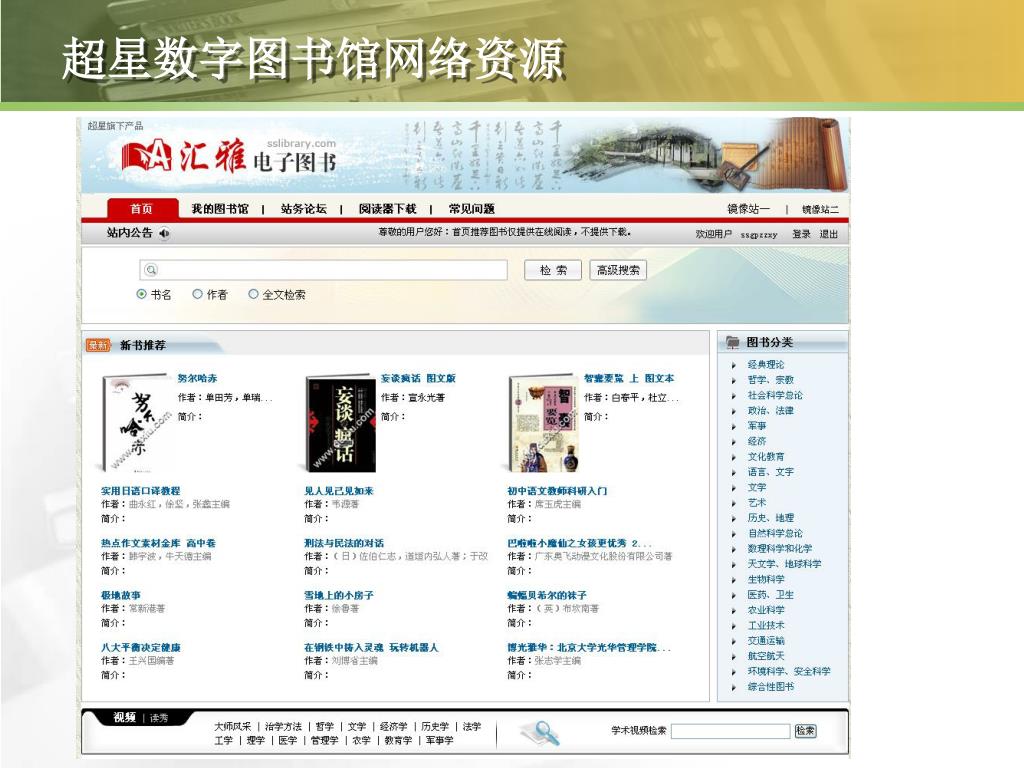
Task: Click the magnifier icon in the search box
Action: [151, 270]
